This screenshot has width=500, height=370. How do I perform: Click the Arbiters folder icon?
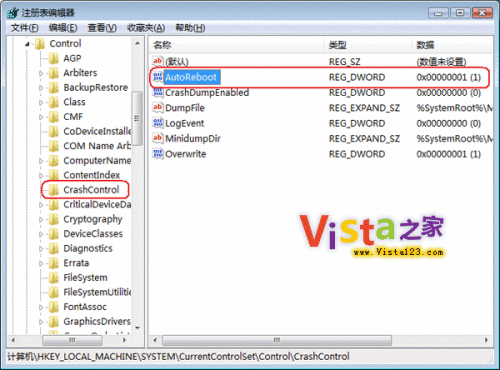pos(54,73)
